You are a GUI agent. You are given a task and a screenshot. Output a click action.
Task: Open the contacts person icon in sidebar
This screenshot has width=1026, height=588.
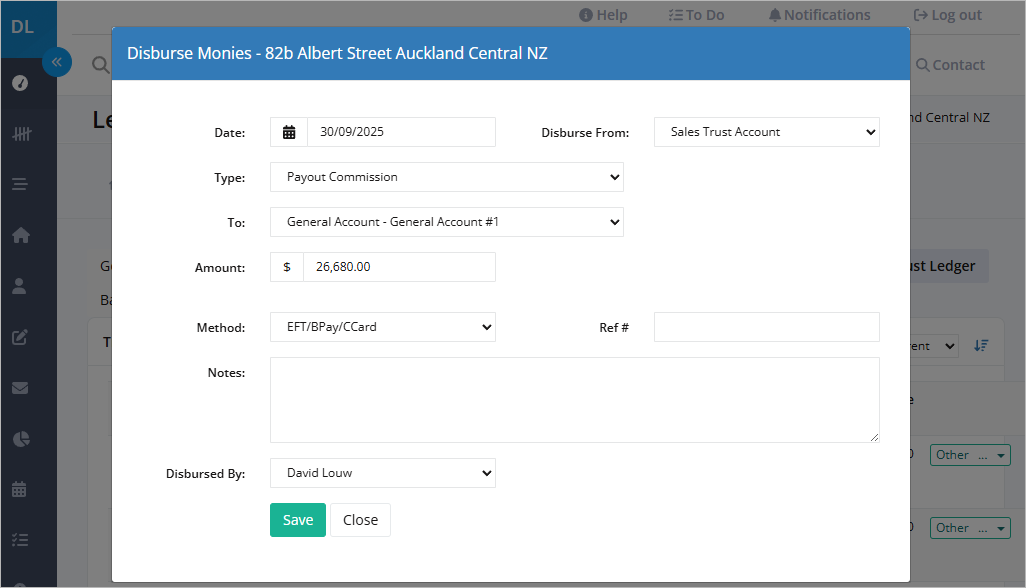(20, 286)
